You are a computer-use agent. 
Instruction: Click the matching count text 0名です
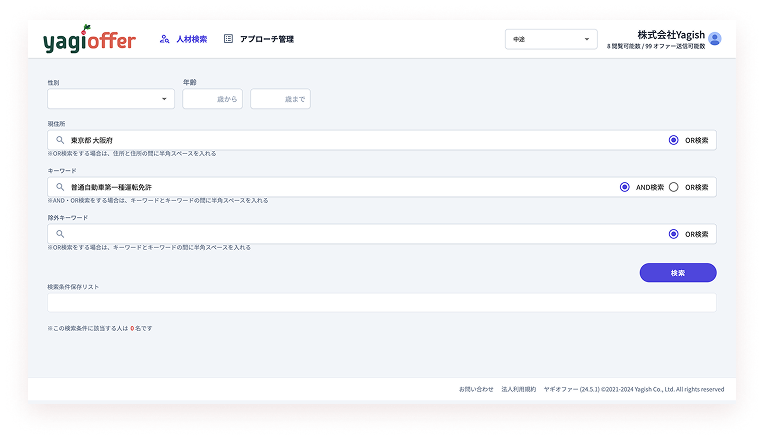[x=141, y=328]
